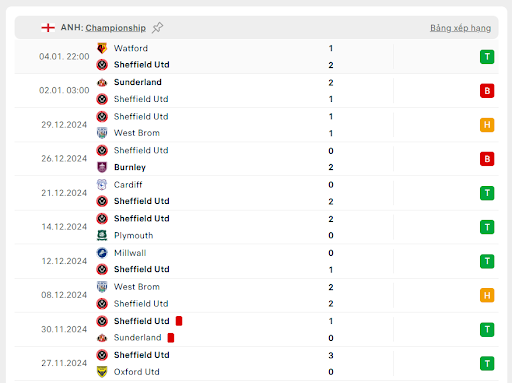This screenshot has height=383, width=512.
Task: Open the Cardiff vs Sheffield Utd match row
Action: coord(257,193)
